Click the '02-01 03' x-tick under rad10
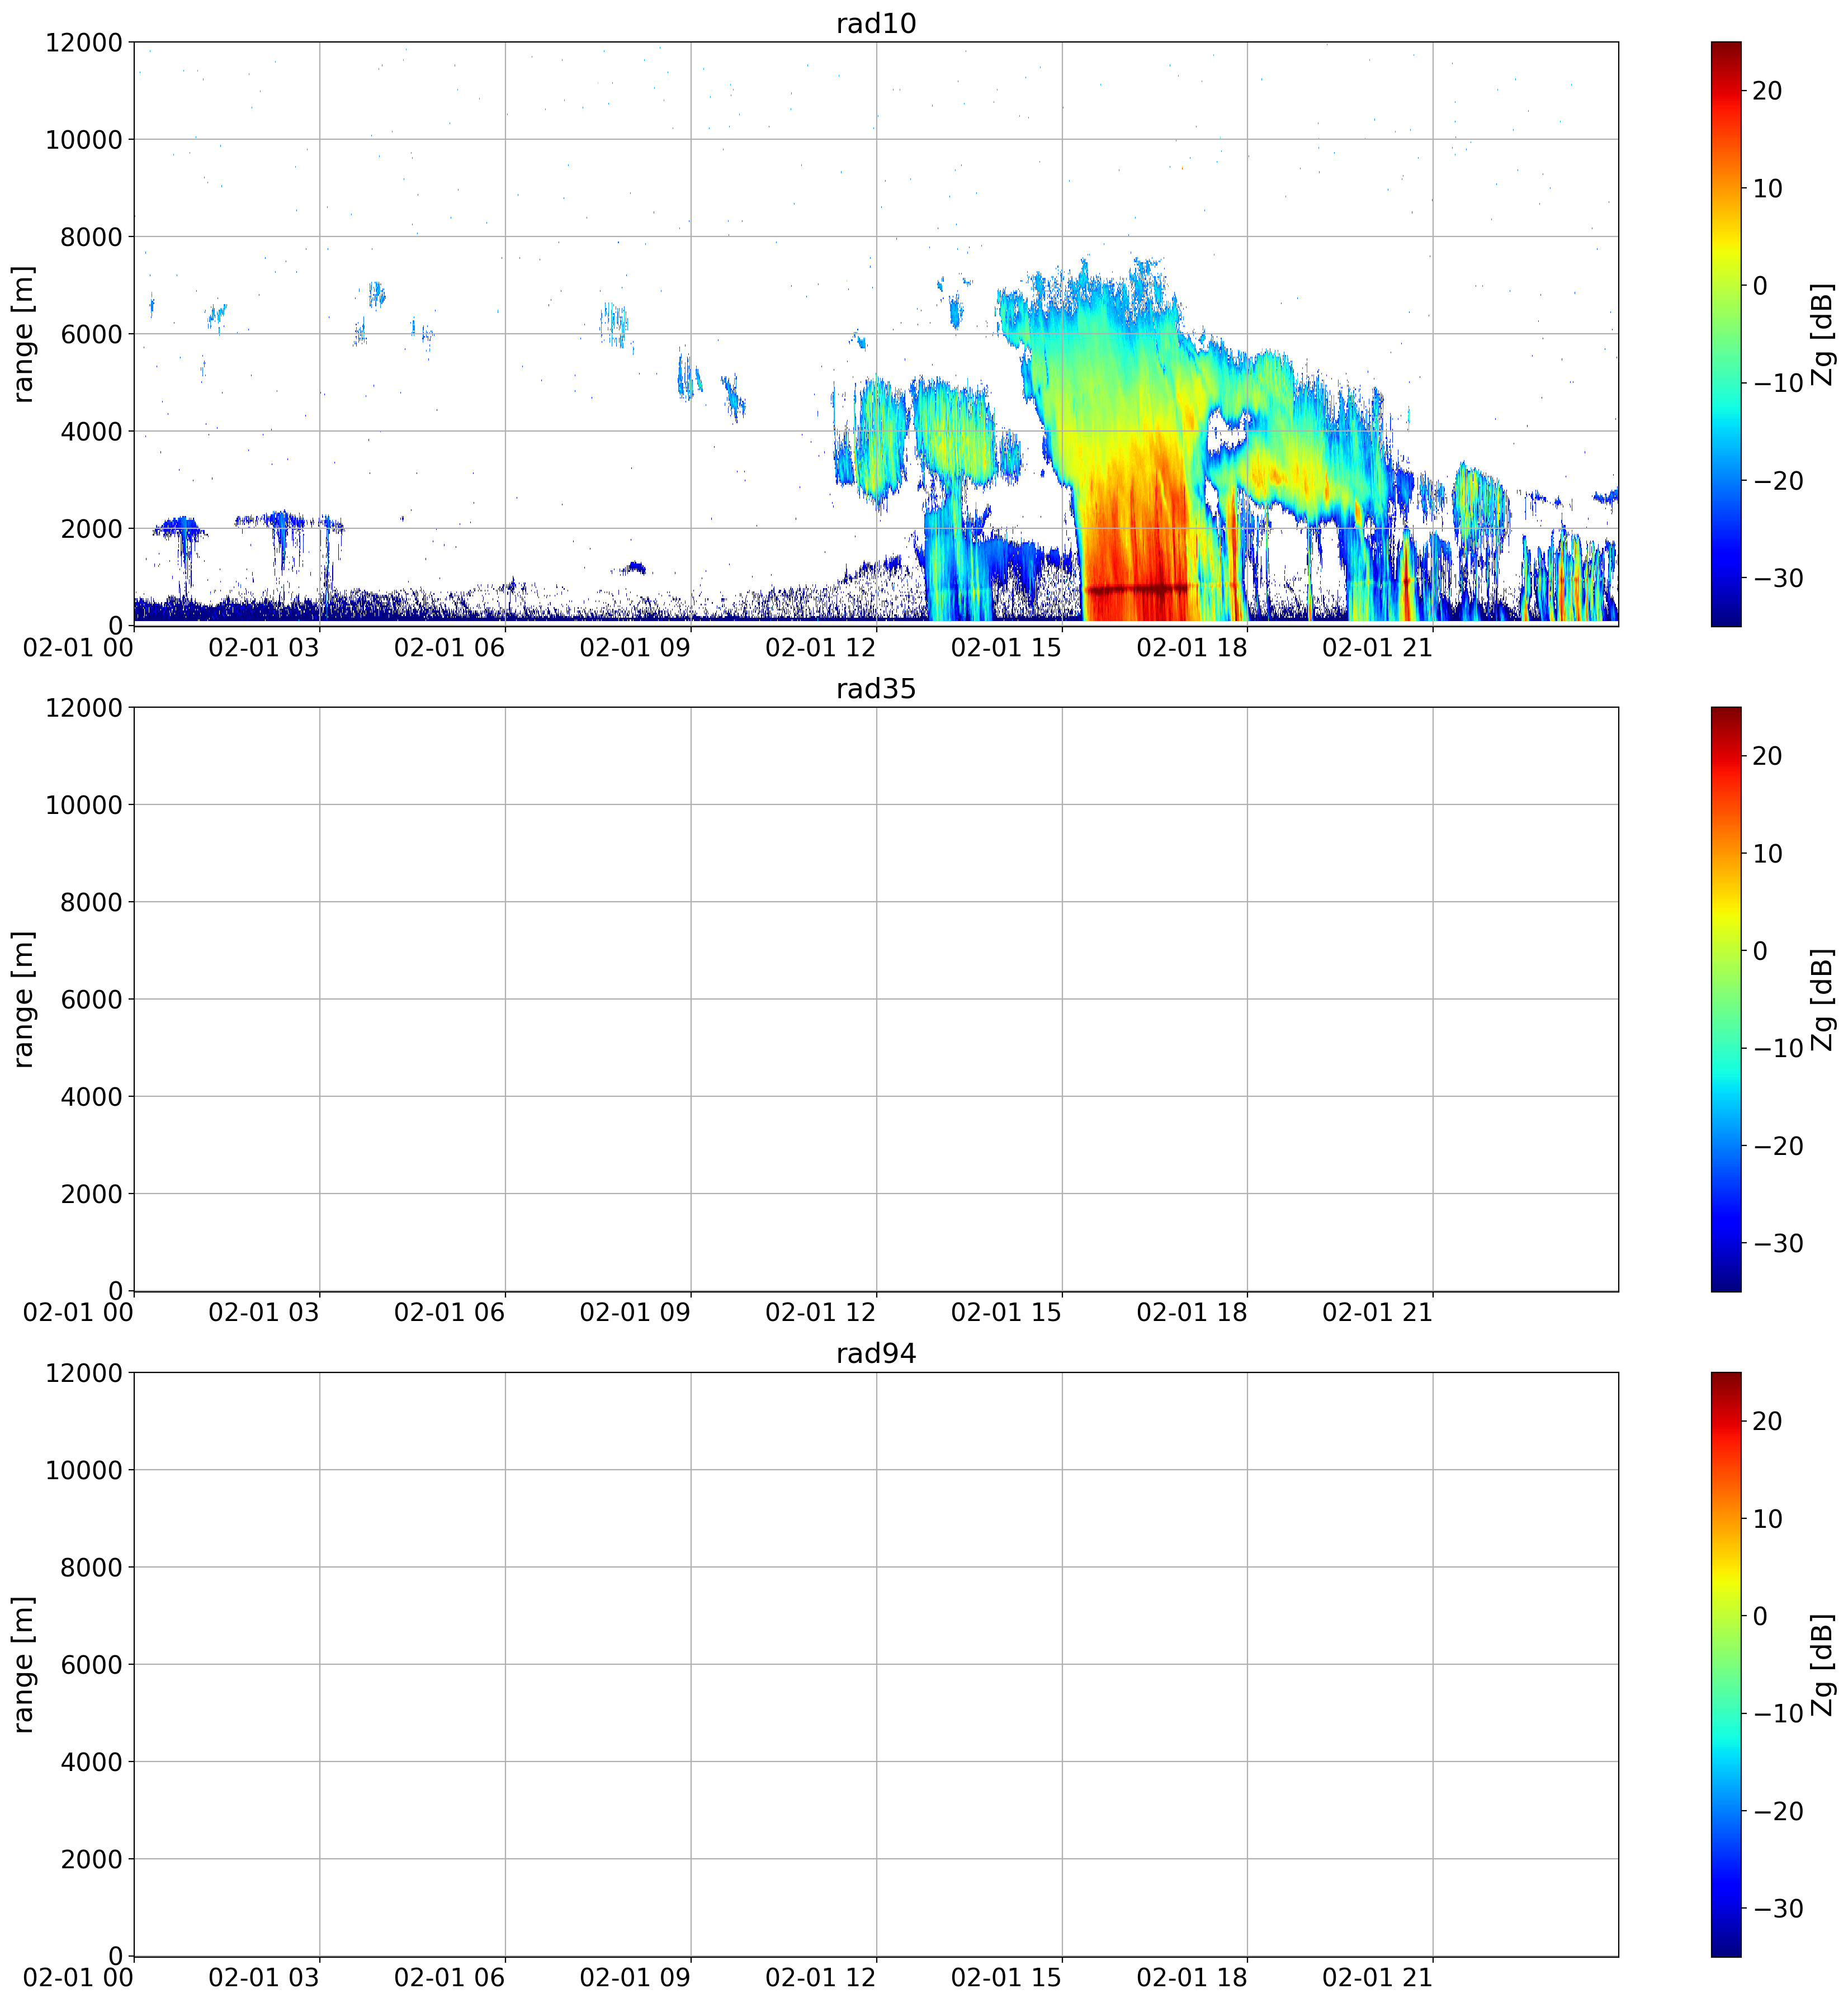1848x2003 pixels. 264,647
